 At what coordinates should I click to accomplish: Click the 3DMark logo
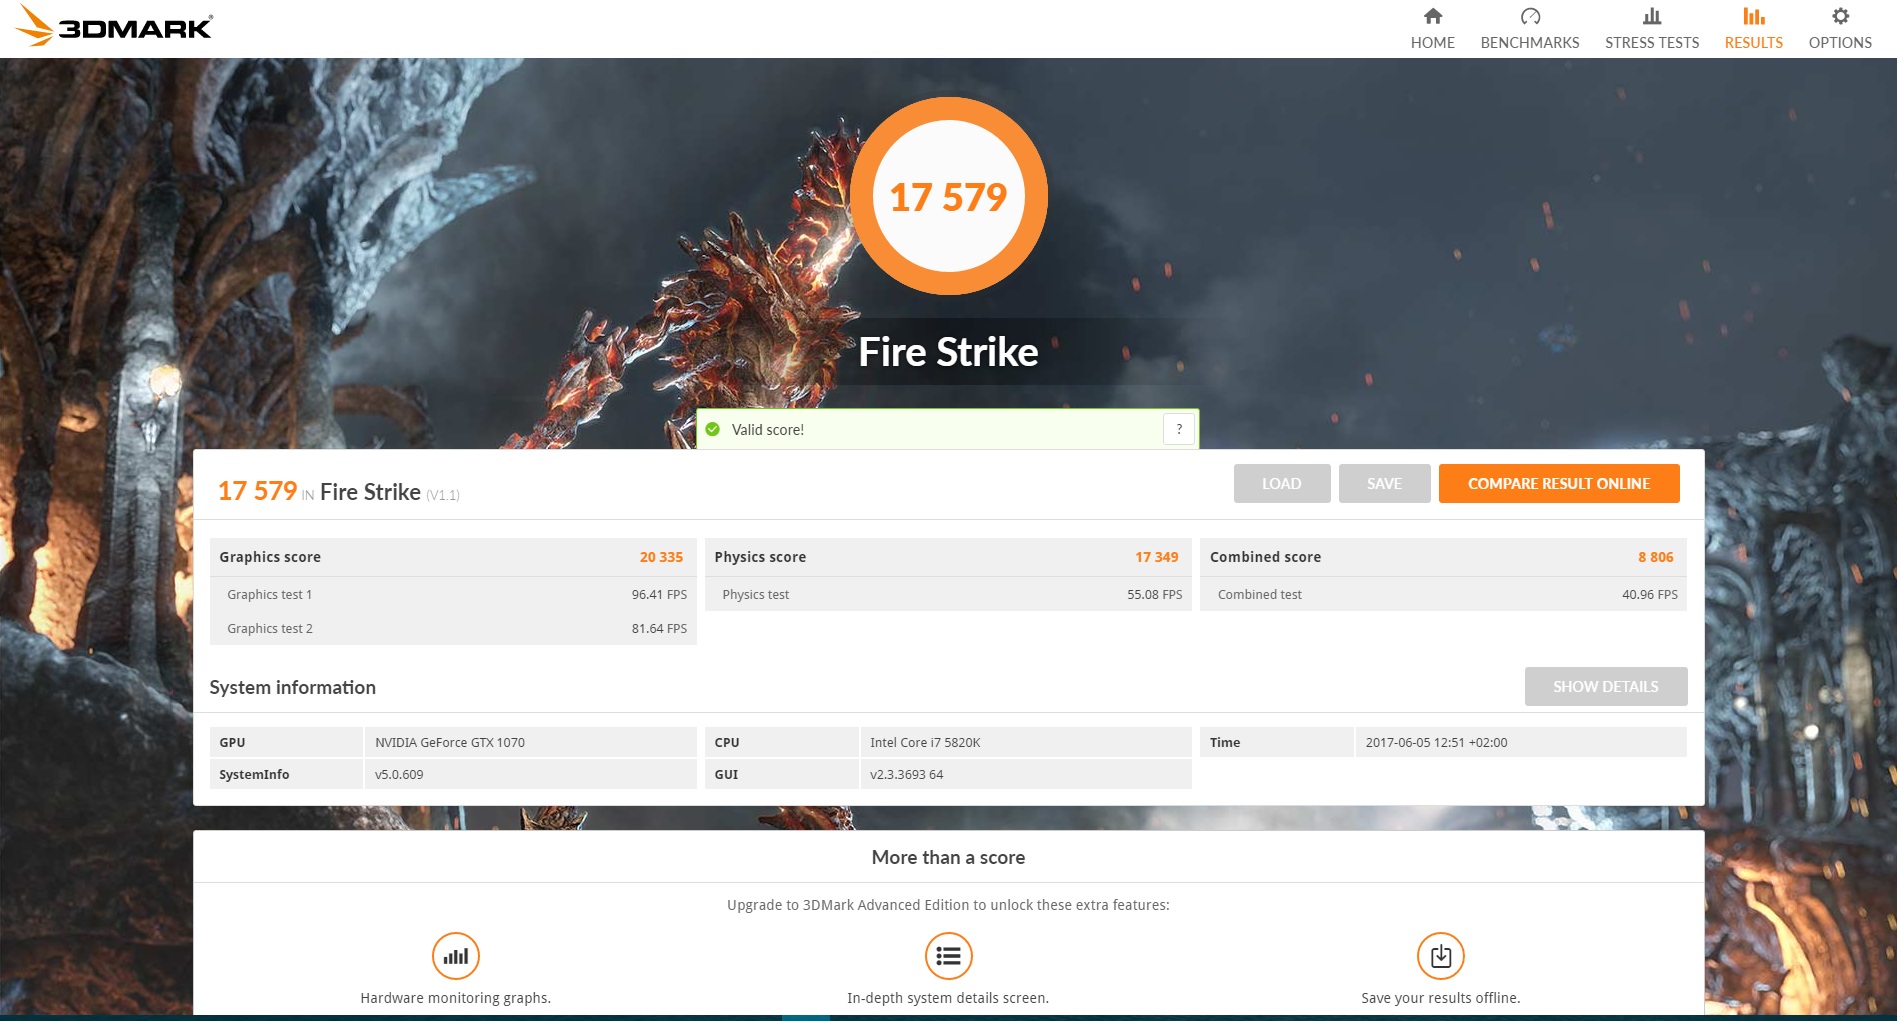click(114, 27)
